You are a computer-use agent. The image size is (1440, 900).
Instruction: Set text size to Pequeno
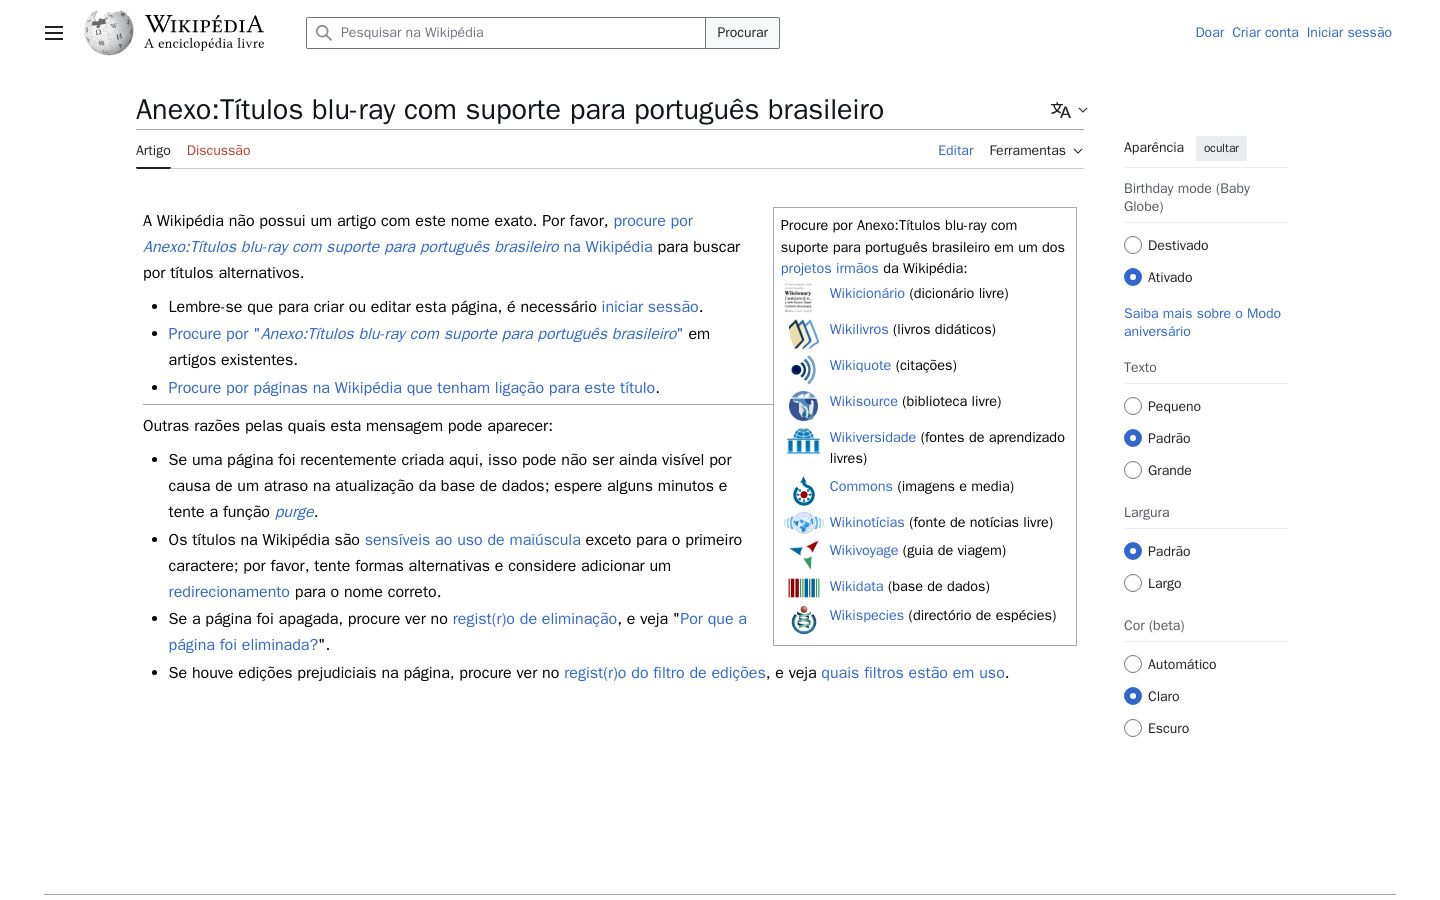(x=1133, y=406)
